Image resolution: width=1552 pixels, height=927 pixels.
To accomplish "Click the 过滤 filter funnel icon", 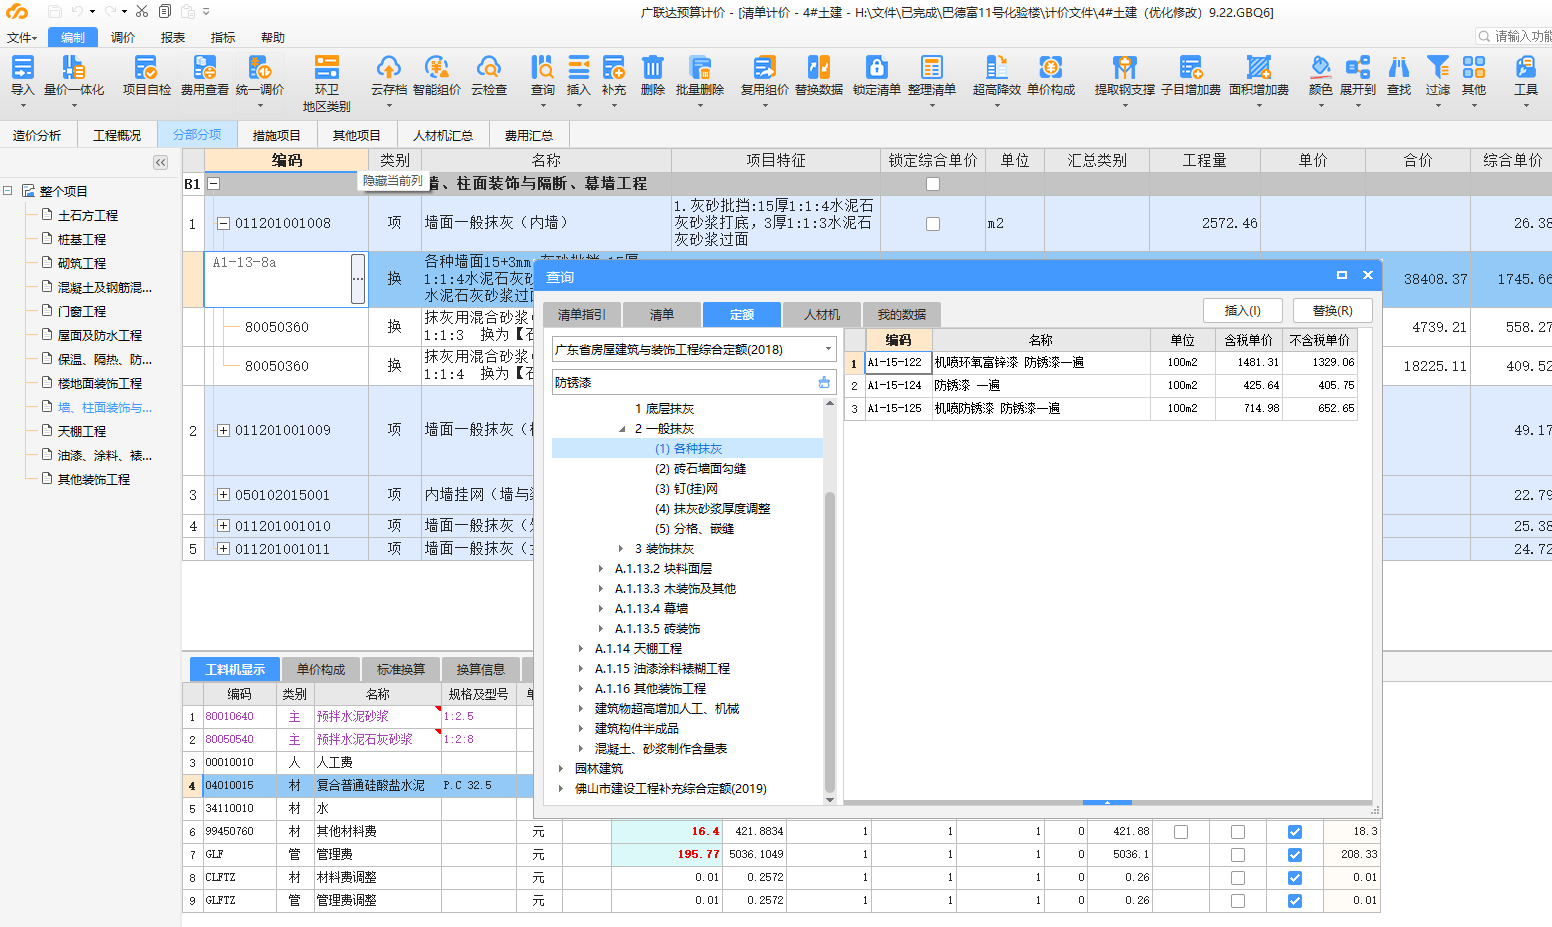I will [1437, 68].
